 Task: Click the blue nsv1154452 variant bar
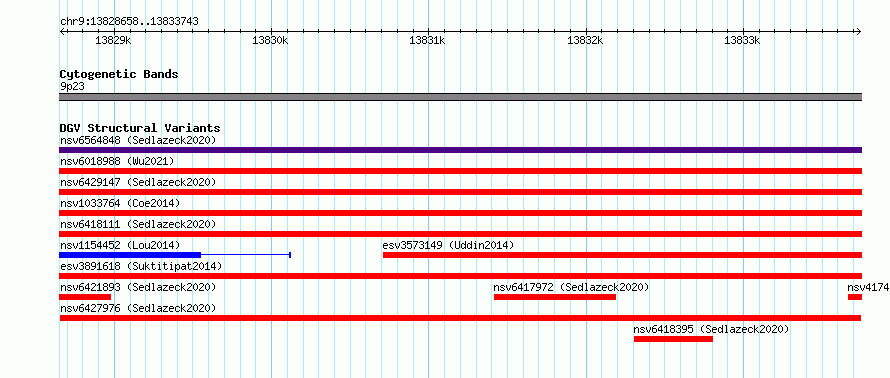(130, 255)
